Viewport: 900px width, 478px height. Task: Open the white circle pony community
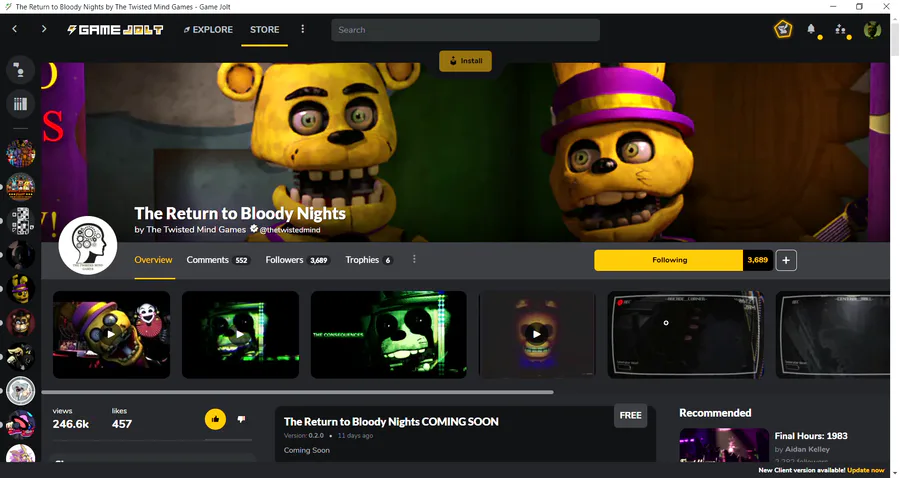coord(21,391)
